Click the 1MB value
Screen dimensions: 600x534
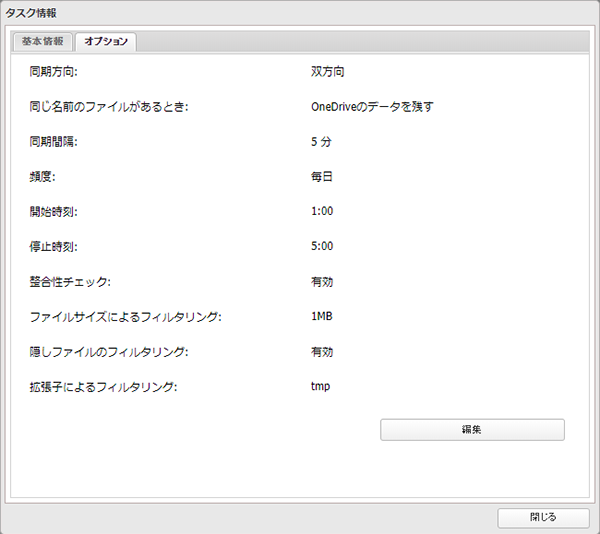tap(322, 316)
